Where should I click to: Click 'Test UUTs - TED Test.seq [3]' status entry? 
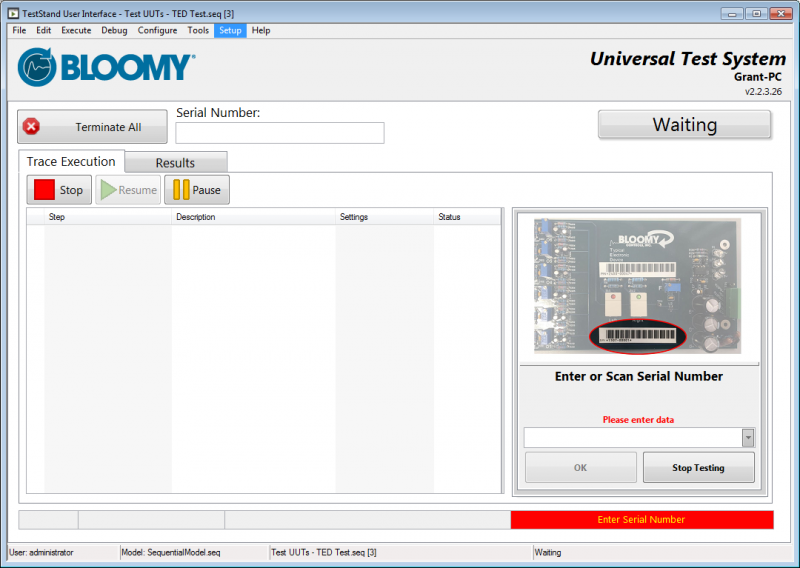tap(324, 552)
